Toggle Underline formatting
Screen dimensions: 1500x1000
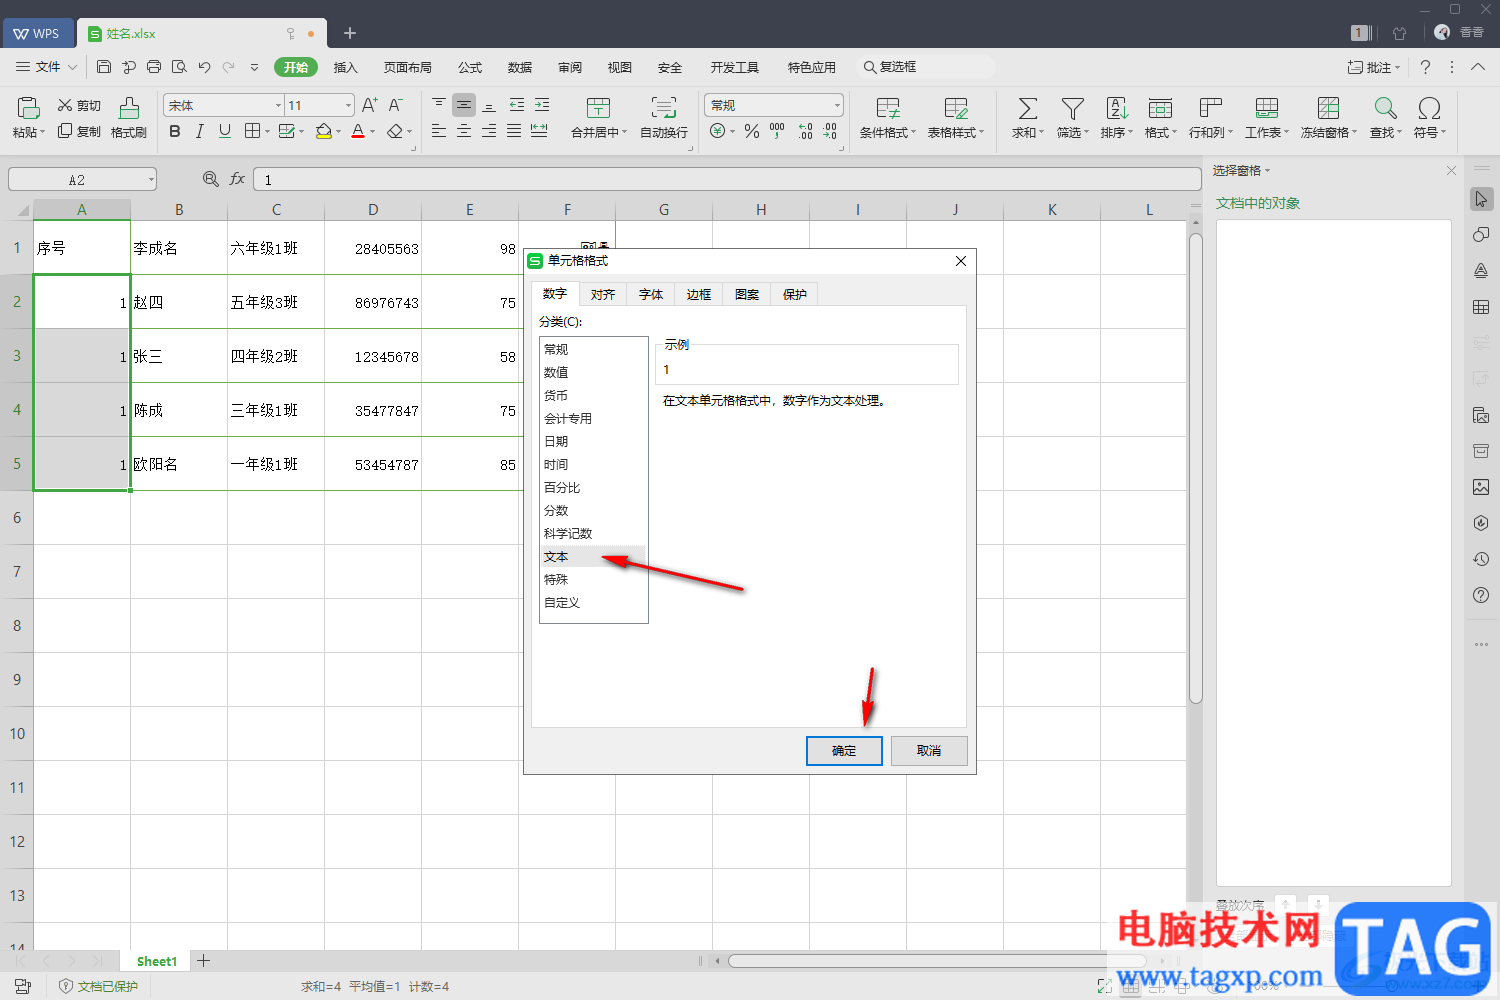tap(225, 131)
